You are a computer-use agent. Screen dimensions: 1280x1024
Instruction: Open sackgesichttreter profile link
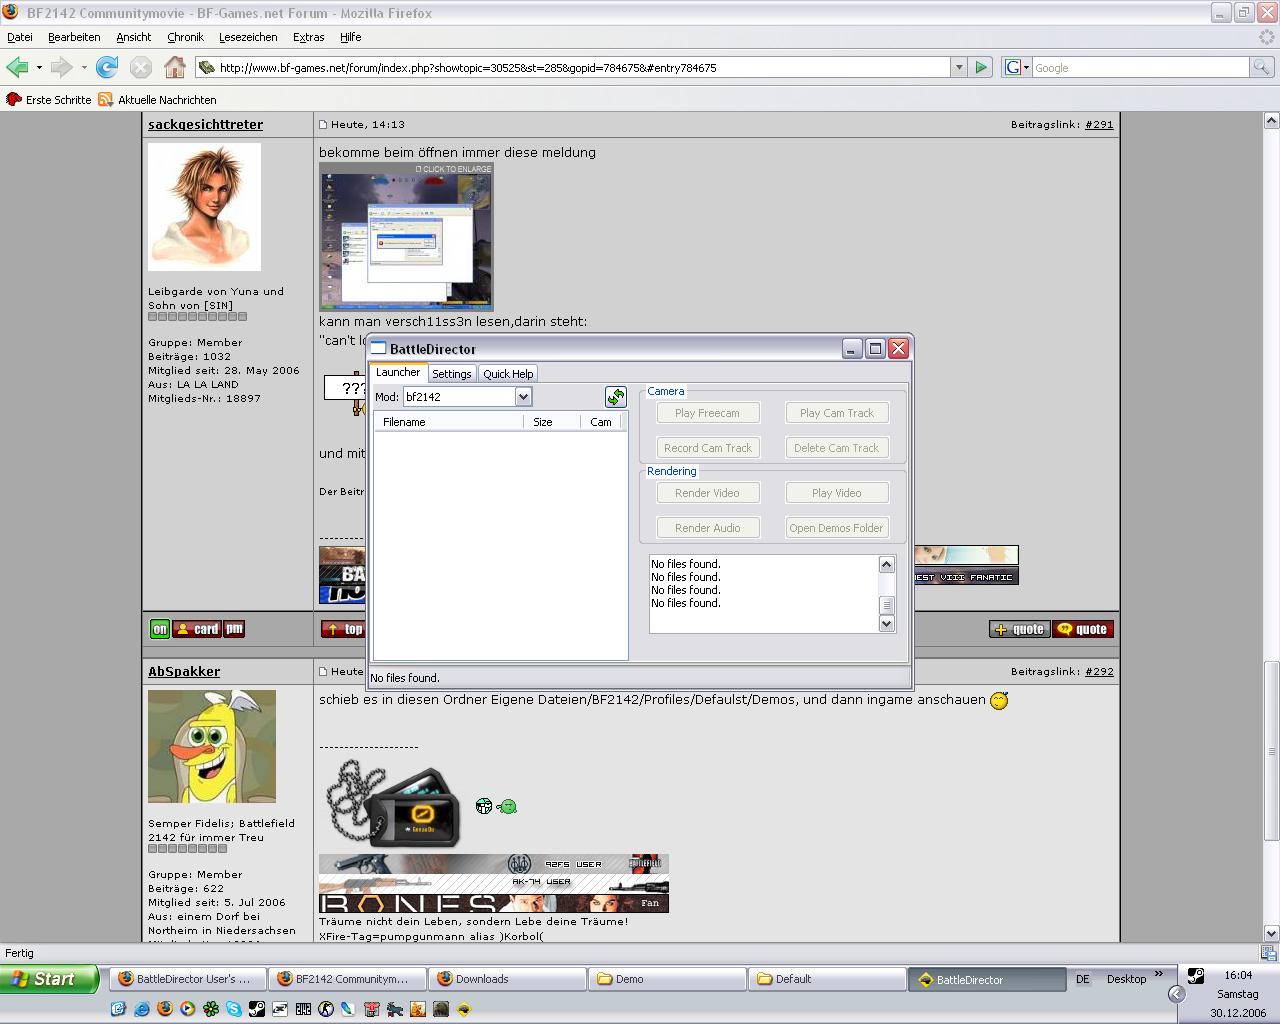click(x=205, y=125)
